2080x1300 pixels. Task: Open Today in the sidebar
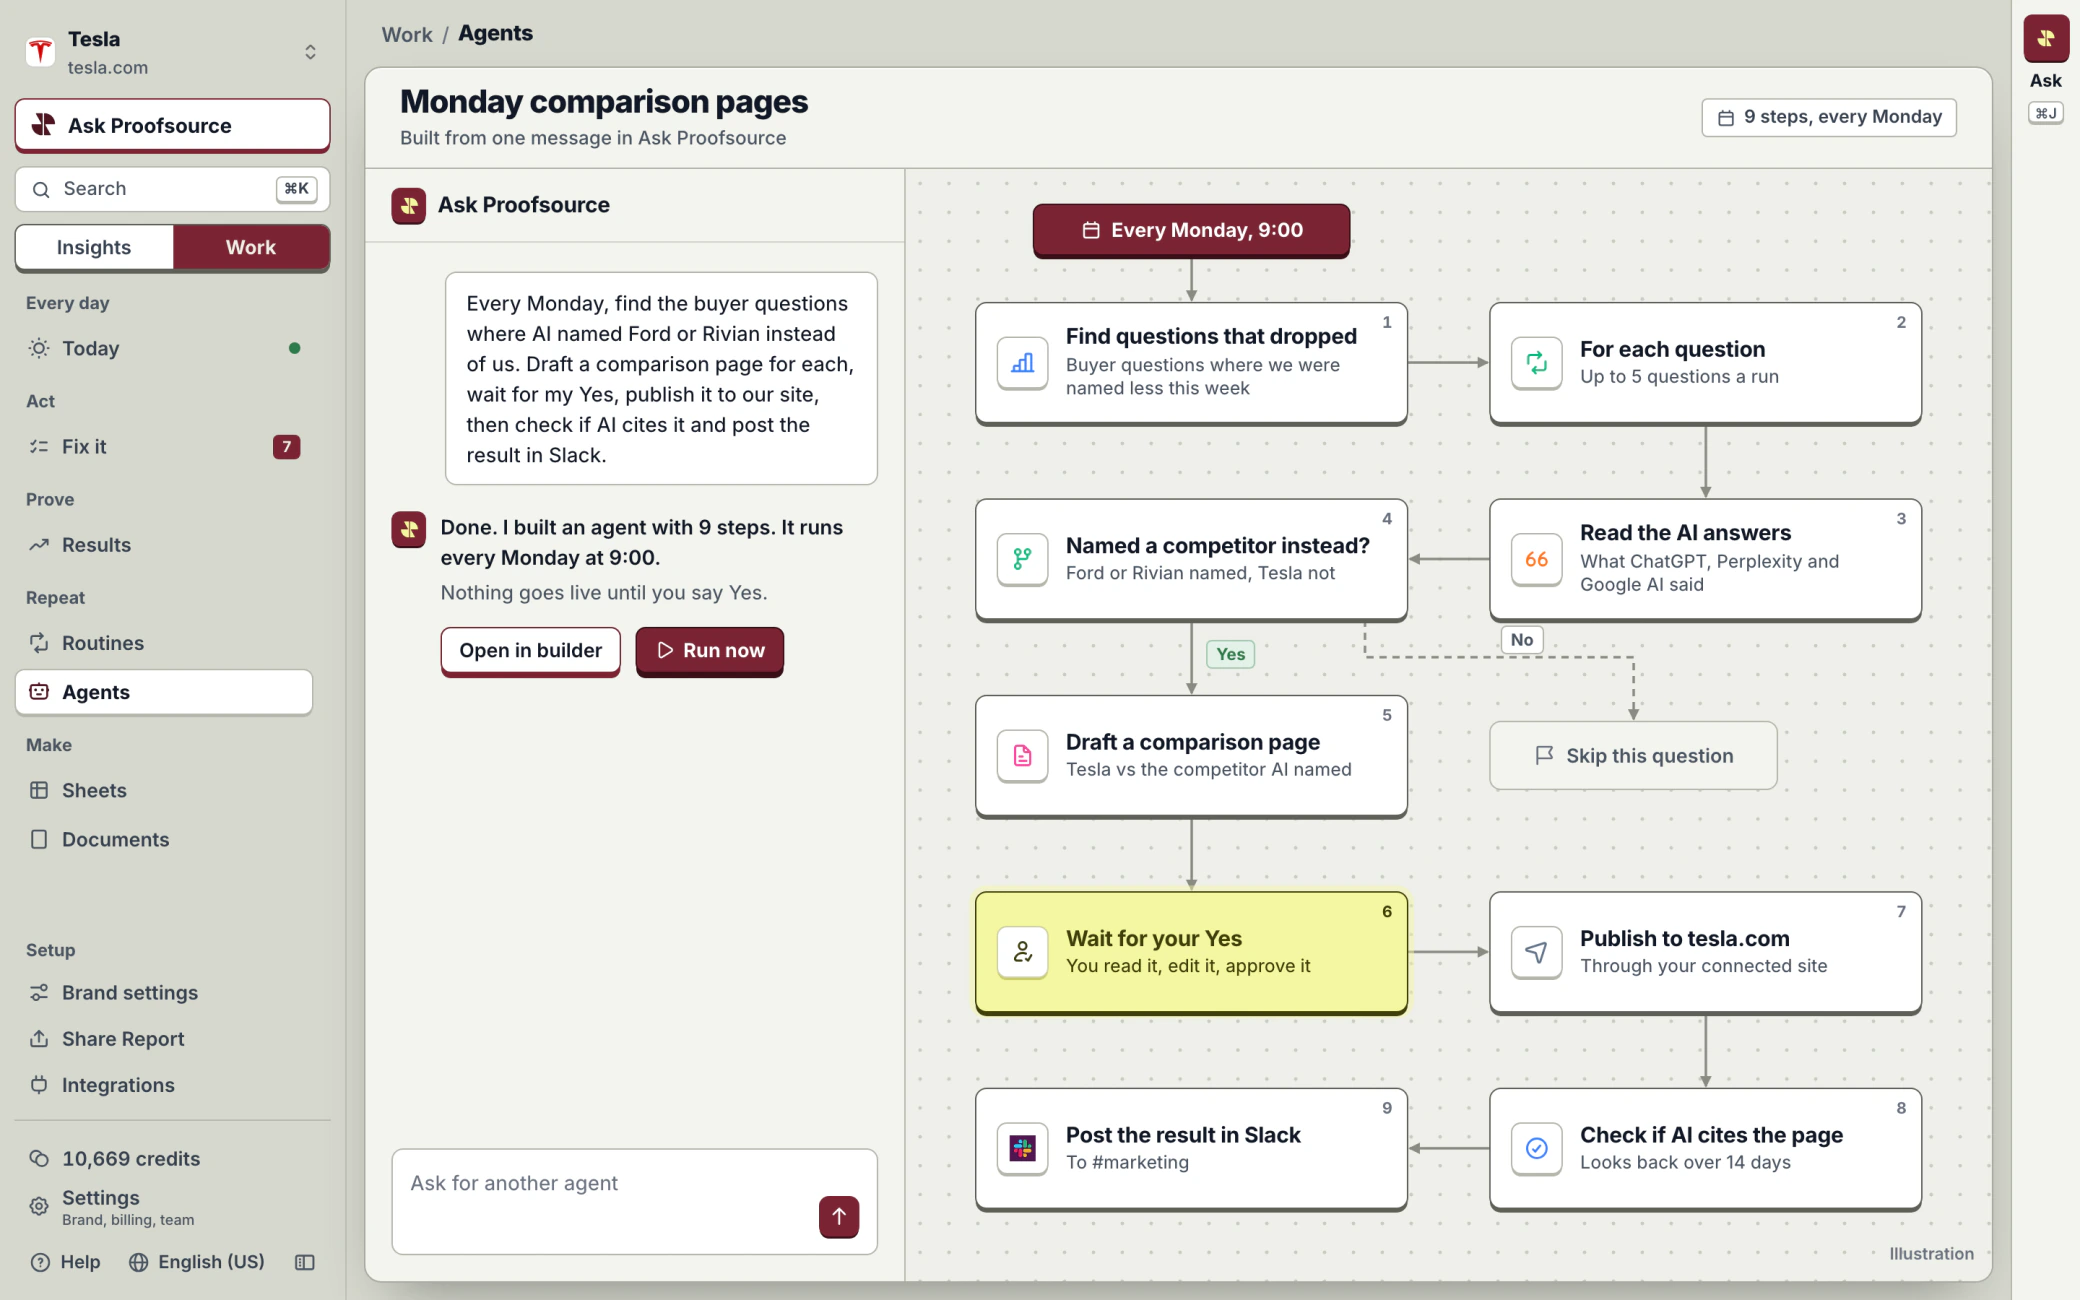click(164, 348)
